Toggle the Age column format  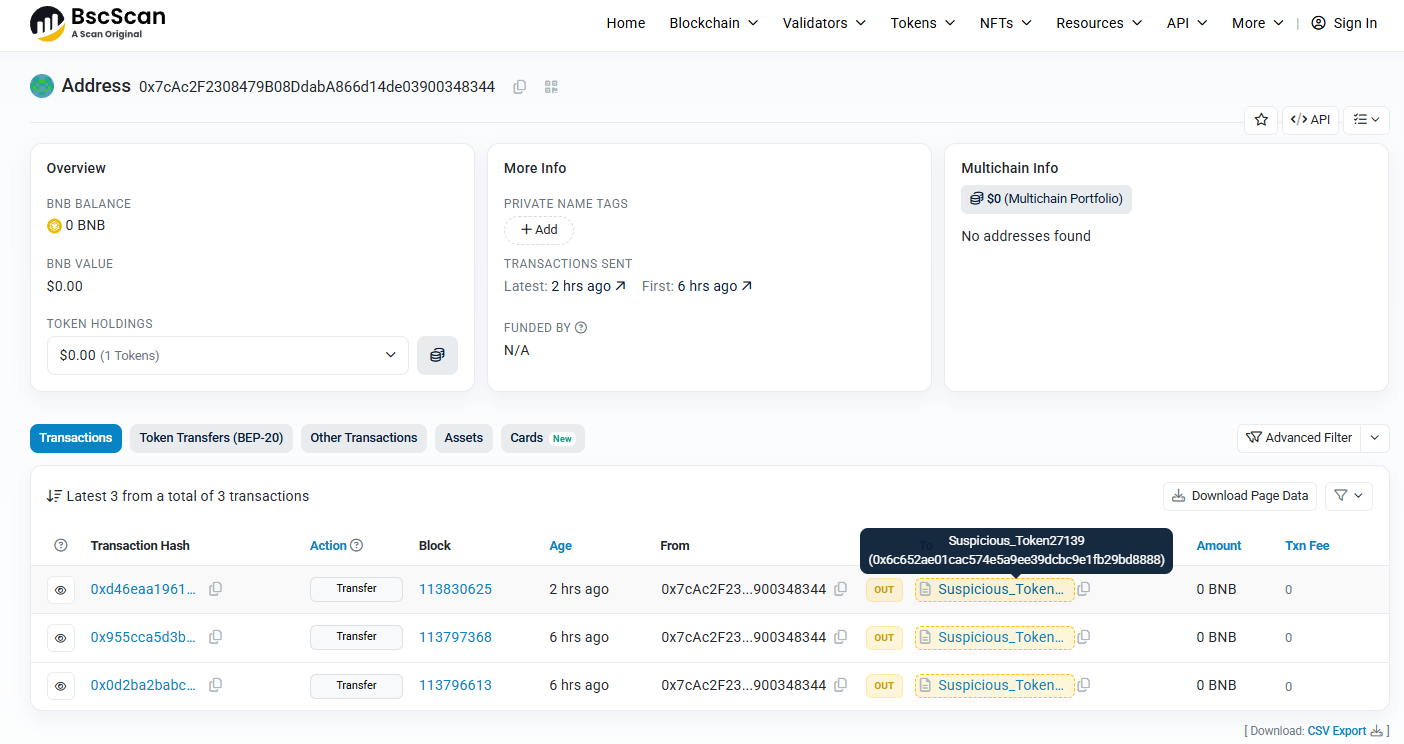pyautogui.click(x=561, y=546)
